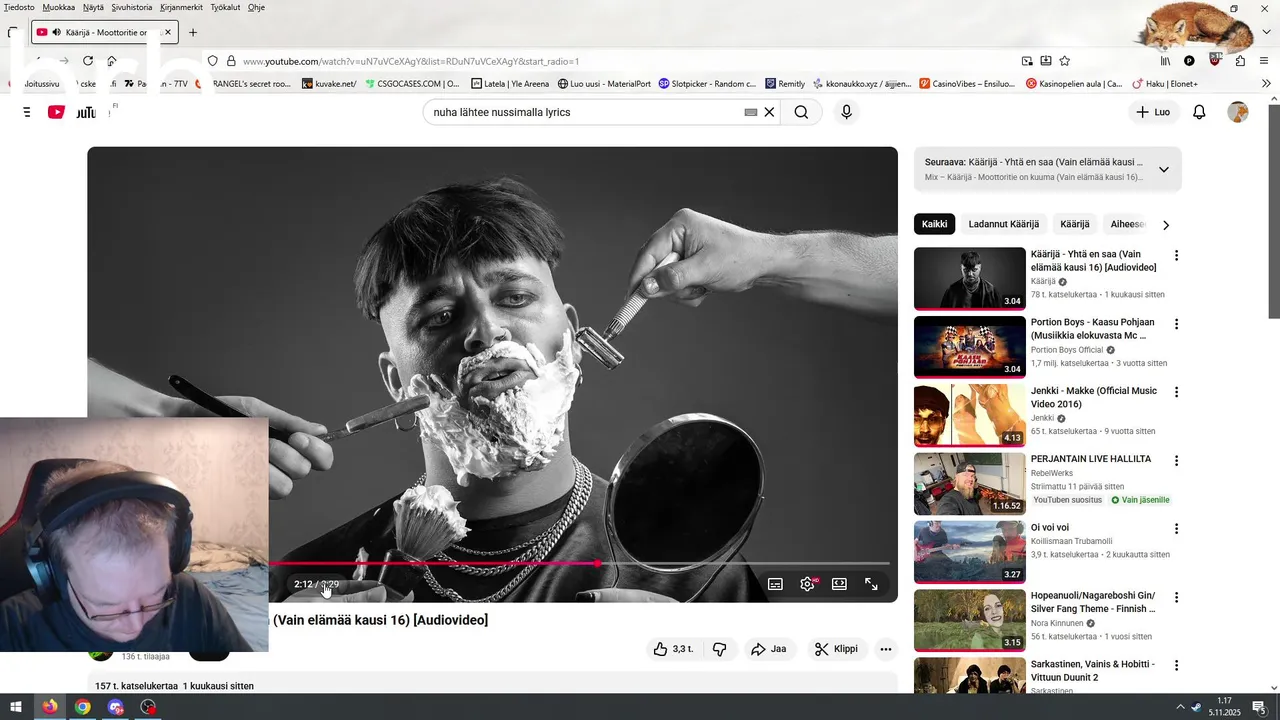Open the on-screen keyboard in search box
The image size is (1280, 720).
751,112
